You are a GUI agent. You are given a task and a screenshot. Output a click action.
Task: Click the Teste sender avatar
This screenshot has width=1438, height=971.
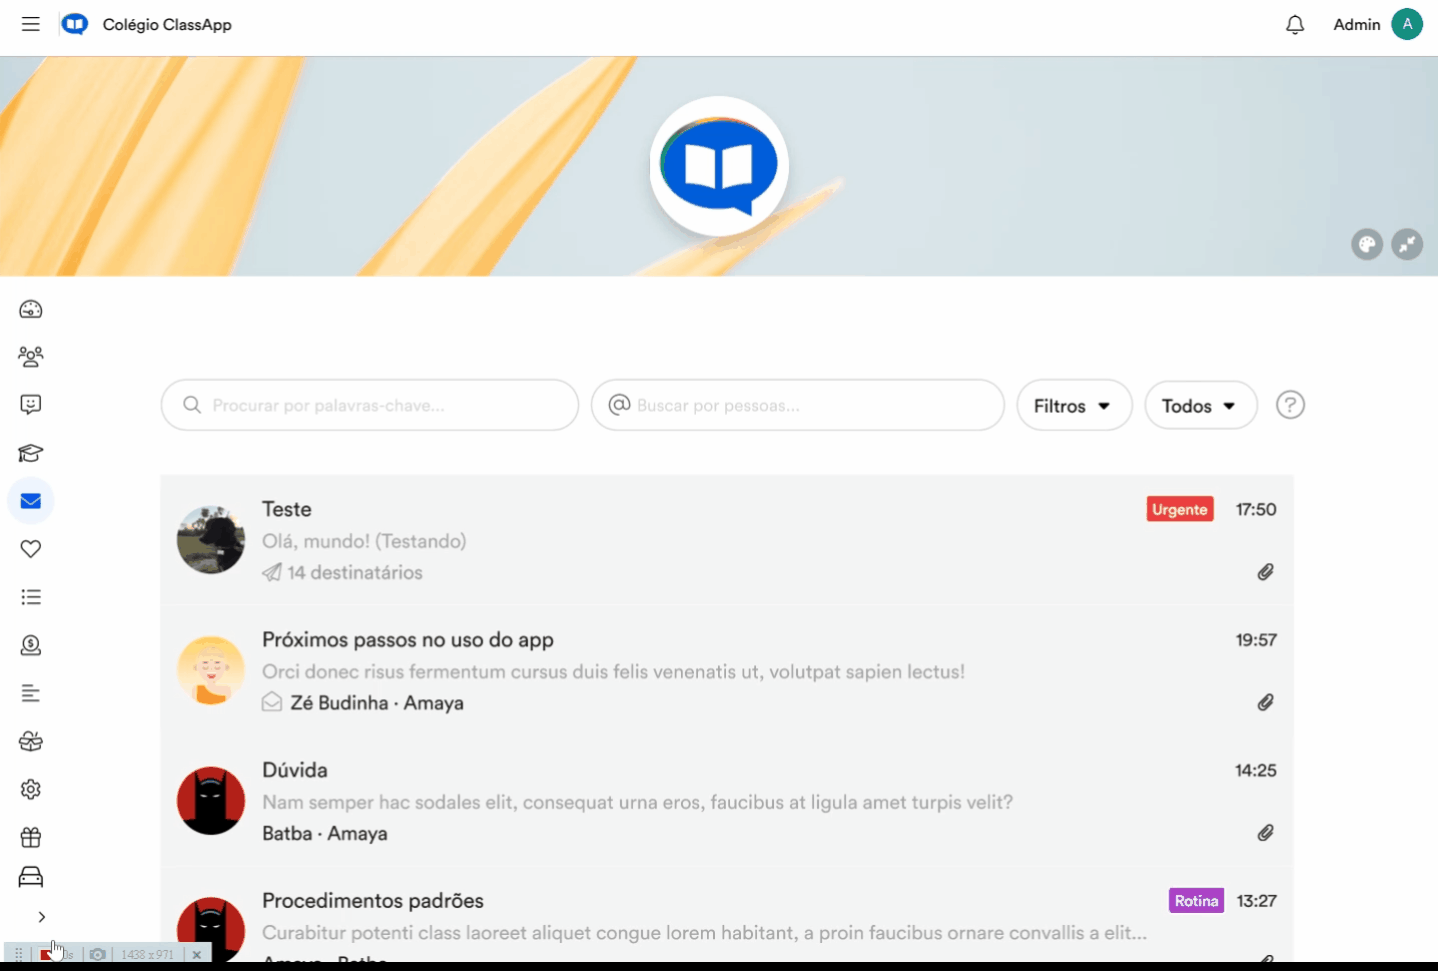point(211,540)
